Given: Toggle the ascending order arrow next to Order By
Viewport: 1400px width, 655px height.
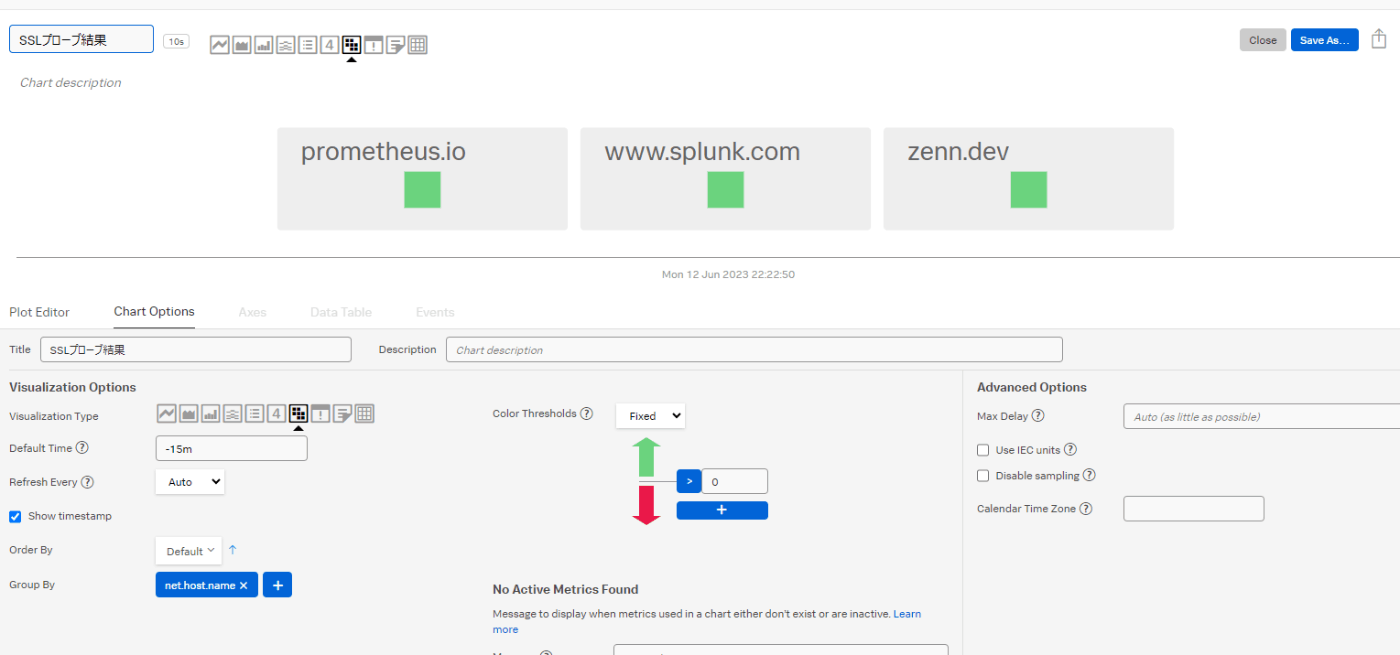Looking at the screenshot, I should (x=233, y=550).
